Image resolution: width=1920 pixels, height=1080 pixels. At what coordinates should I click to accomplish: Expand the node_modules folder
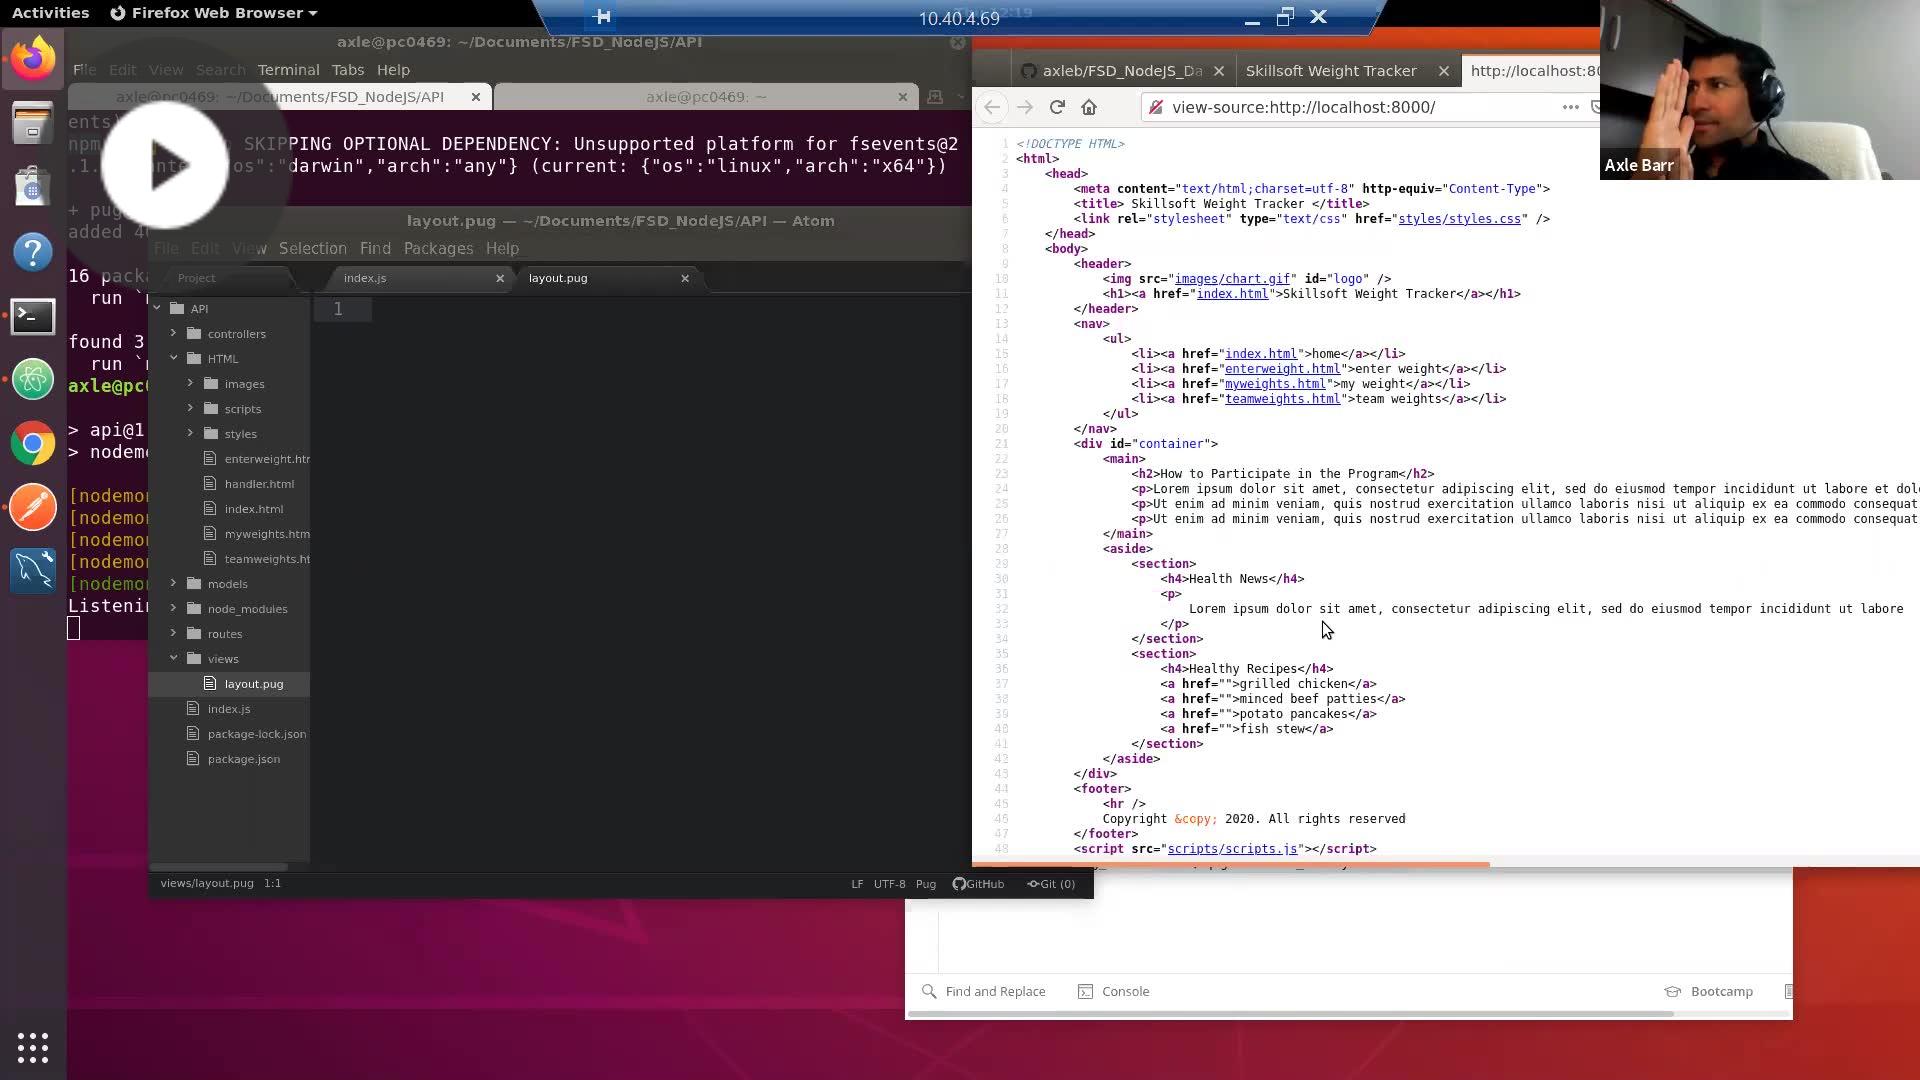tap(173, 608)
